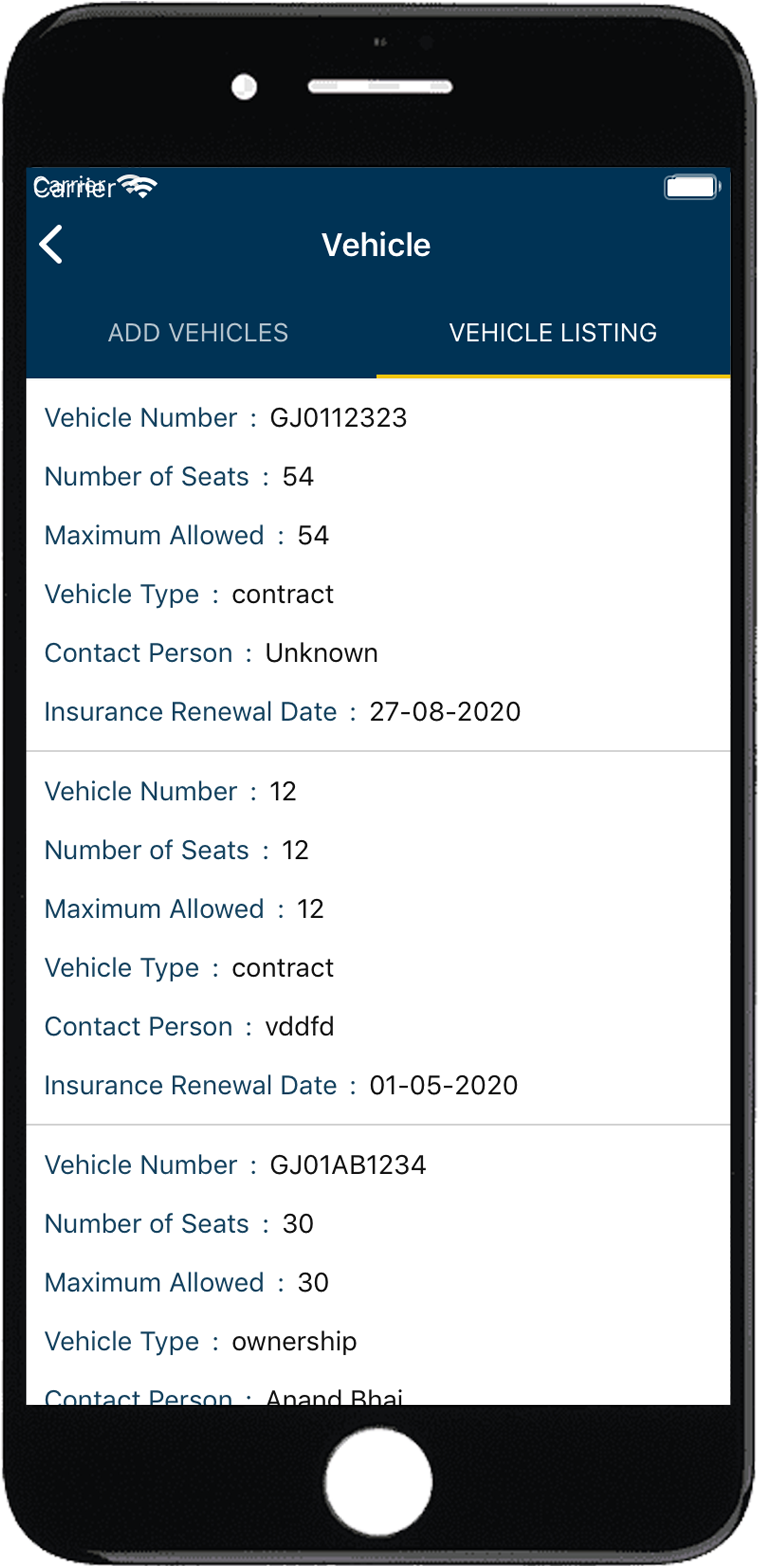758x1566 pixels.
Task: Tap the battery indicator icon
Action: coord(691,187)
